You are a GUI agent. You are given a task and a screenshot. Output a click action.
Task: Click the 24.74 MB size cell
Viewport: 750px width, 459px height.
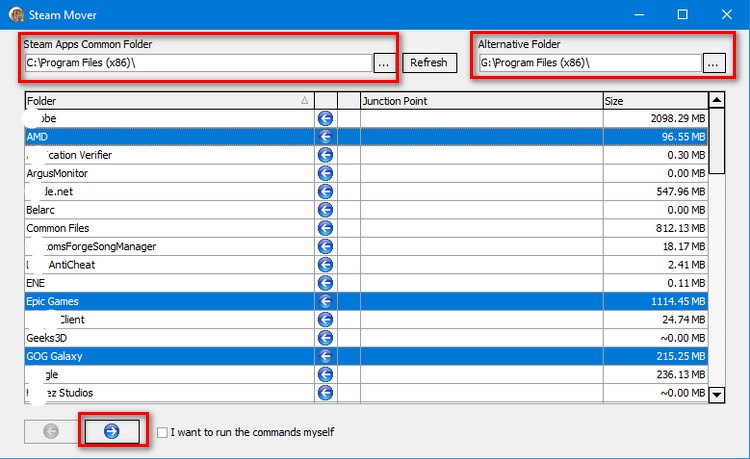[655, 319]
